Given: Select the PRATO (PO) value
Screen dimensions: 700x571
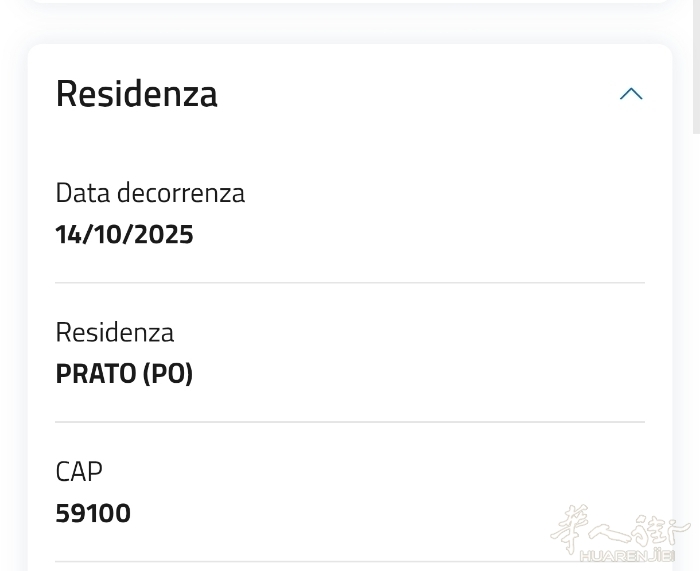Looking at the screenshot, I should pos(124,374).
